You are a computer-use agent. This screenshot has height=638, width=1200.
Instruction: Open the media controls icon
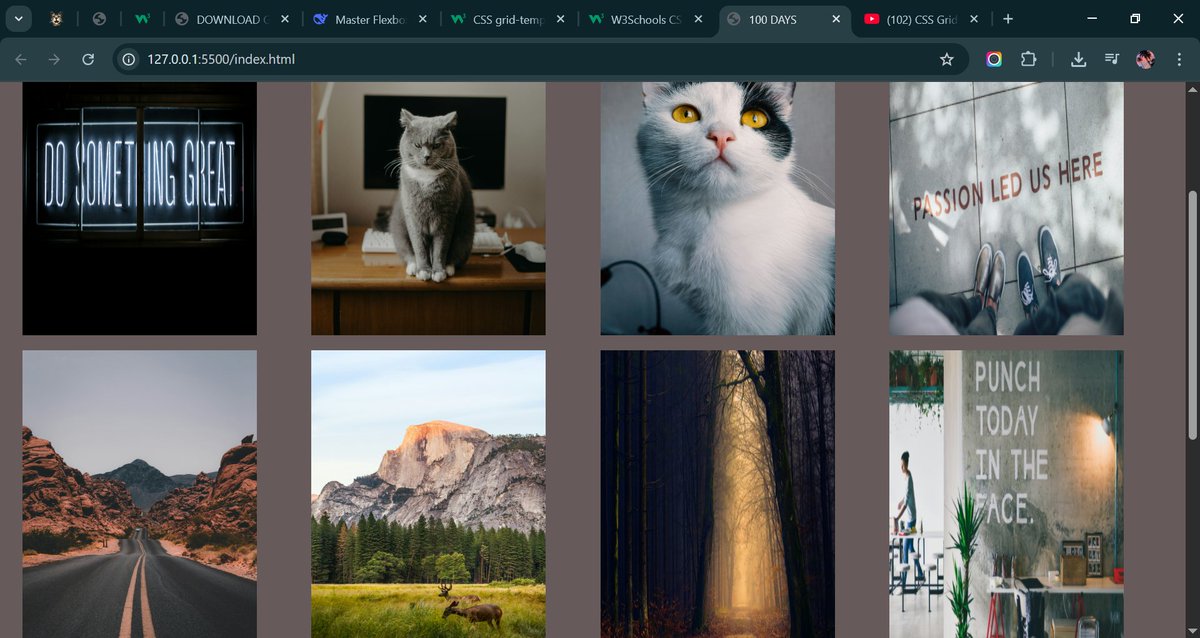click(x=1111, y=59)
